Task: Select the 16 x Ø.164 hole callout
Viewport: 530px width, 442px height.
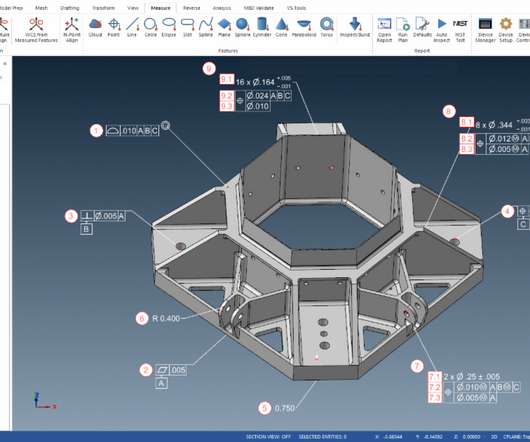Action: click(x=263, y=82)
